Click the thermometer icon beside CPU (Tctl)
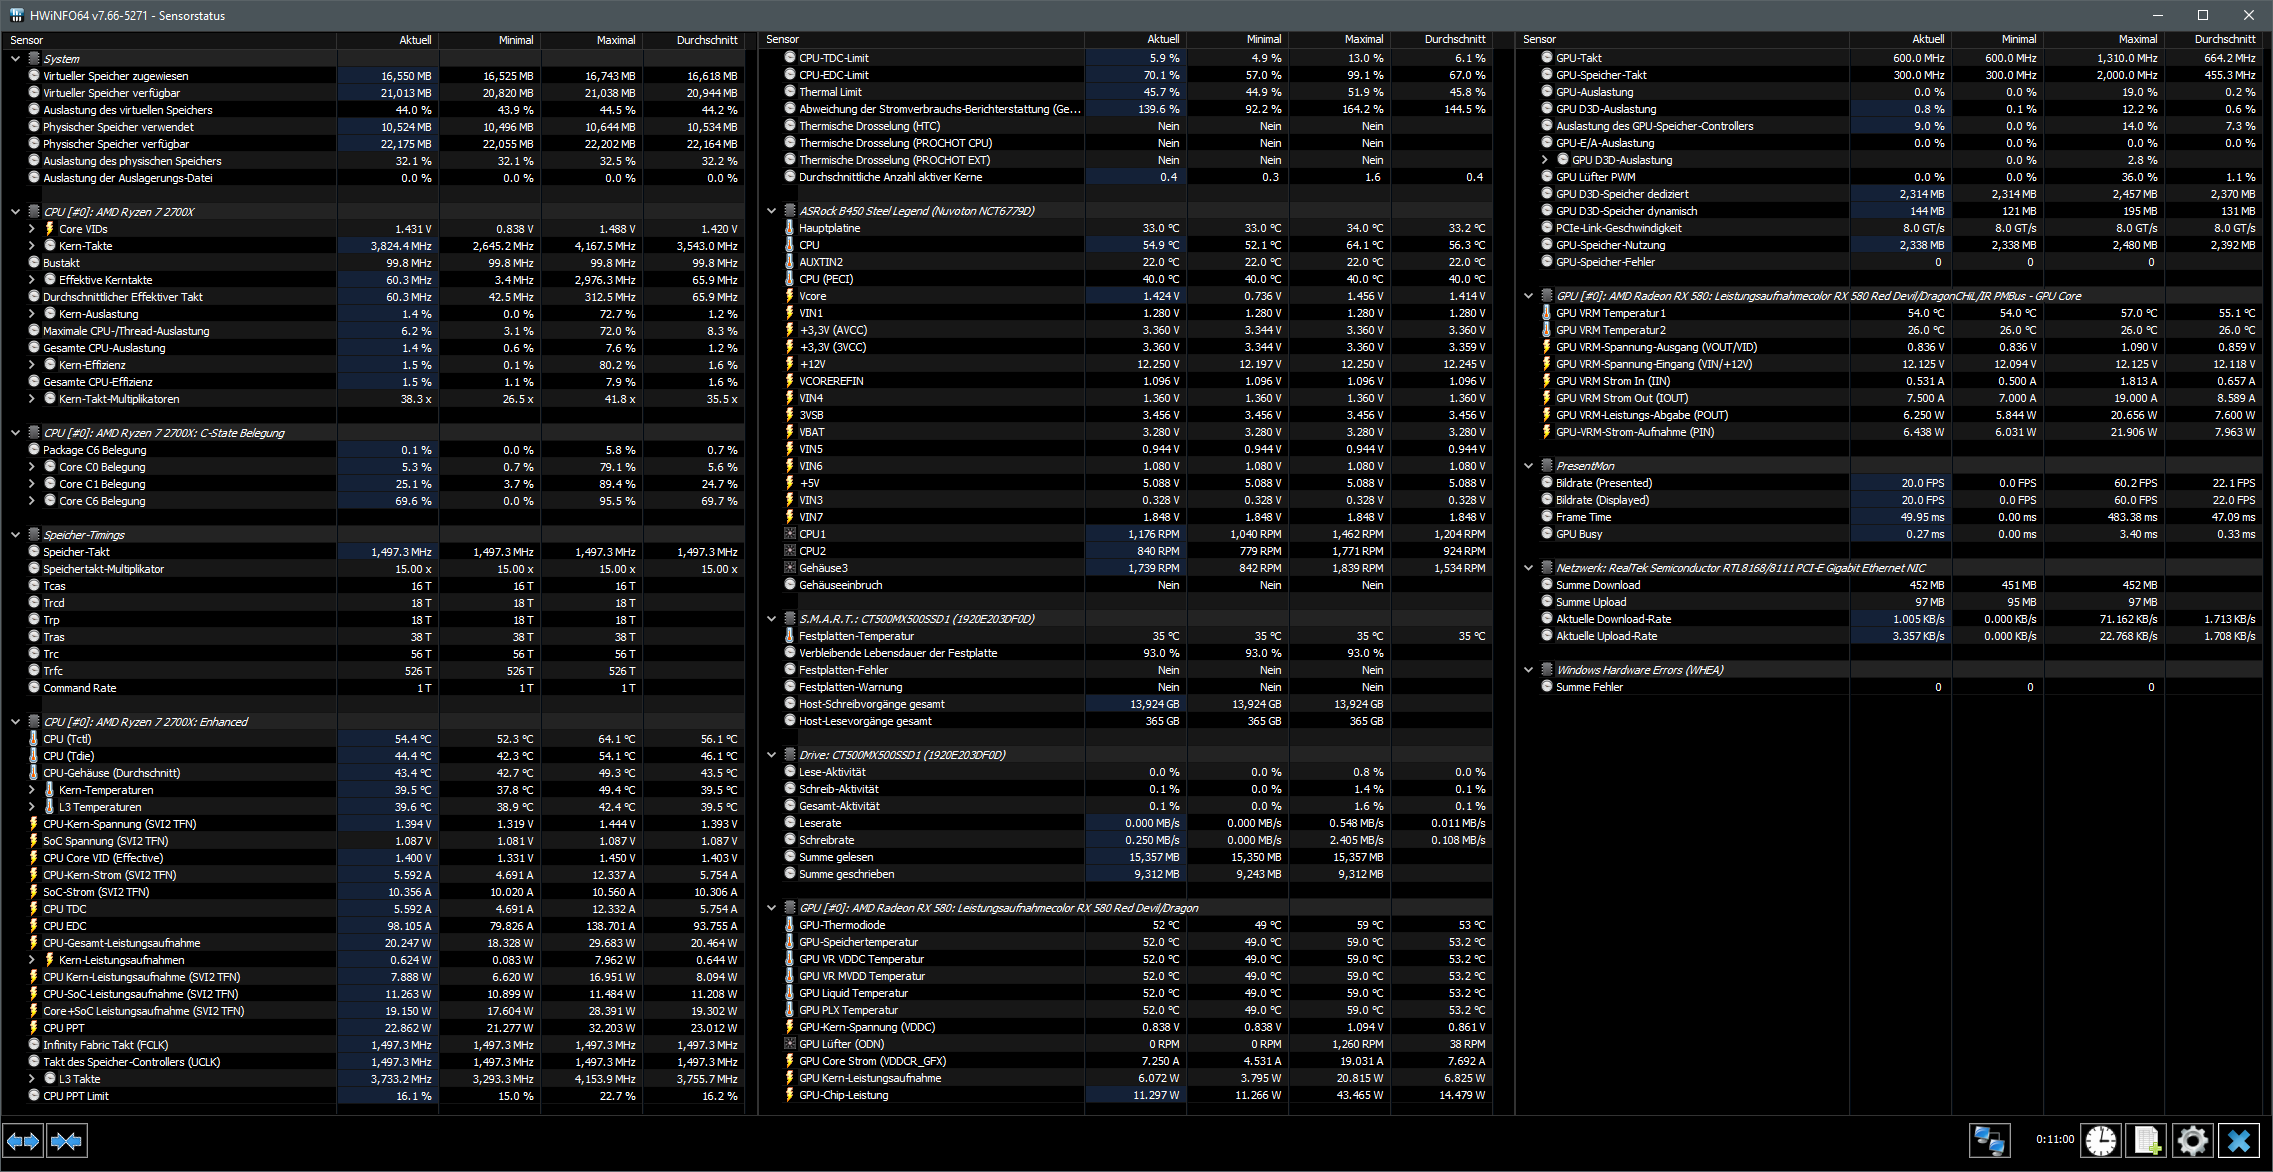This screenshot has width=2273, height=1172. [x=35, y=738]
